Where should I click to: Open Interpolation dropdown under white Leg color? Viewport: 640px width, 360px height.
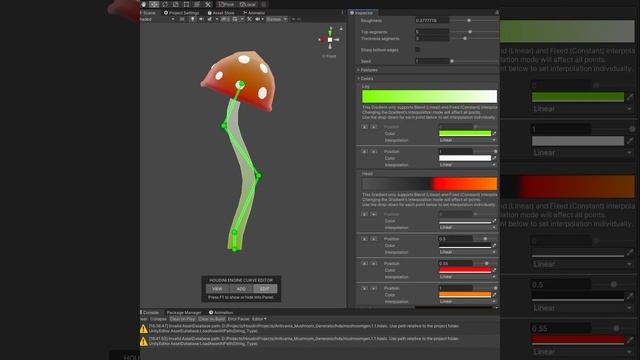467,164
